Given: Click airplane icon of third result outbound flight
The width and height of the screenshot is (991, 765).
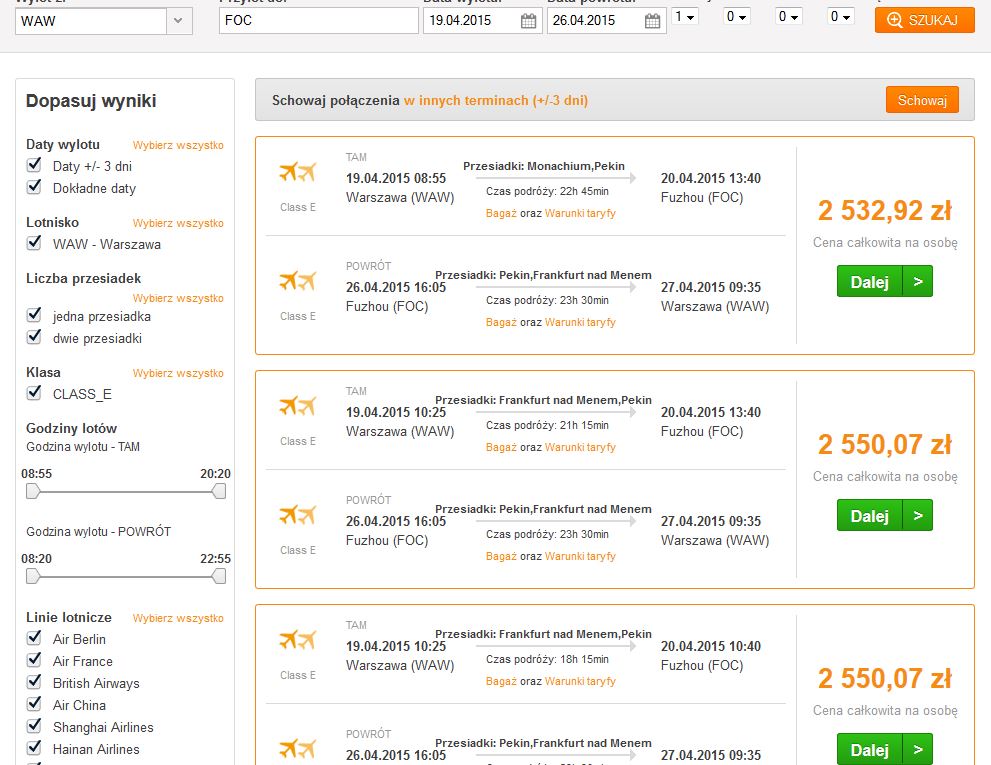Looking at the screenshot, I should point(298,640).
